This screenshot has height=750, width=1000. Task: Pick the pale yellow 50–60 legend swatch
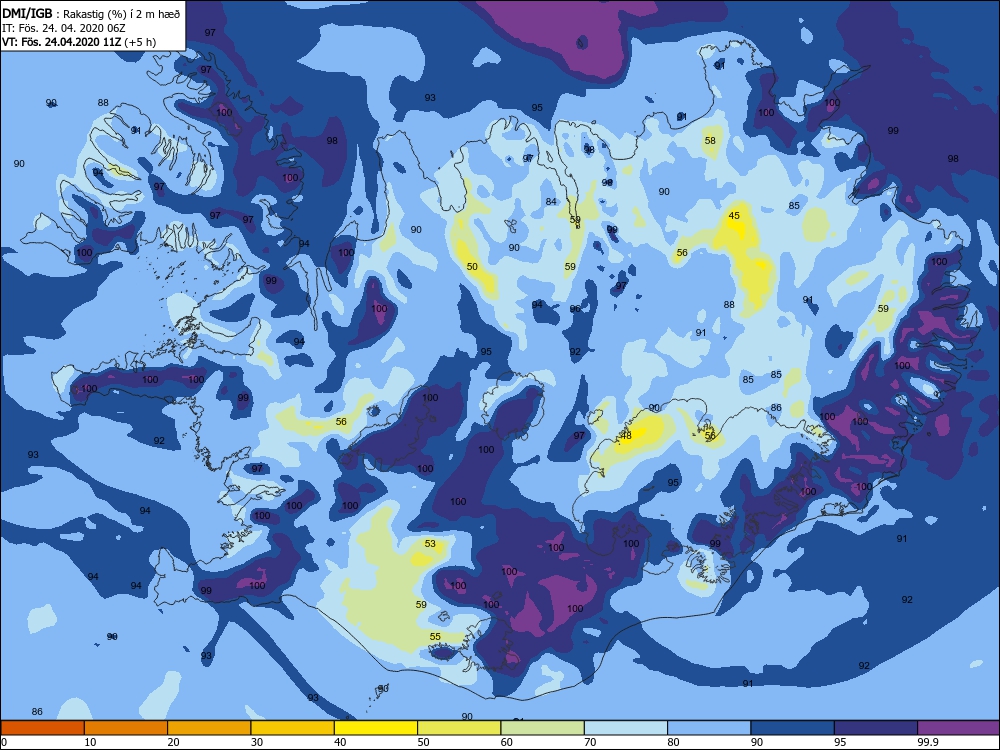459,728
